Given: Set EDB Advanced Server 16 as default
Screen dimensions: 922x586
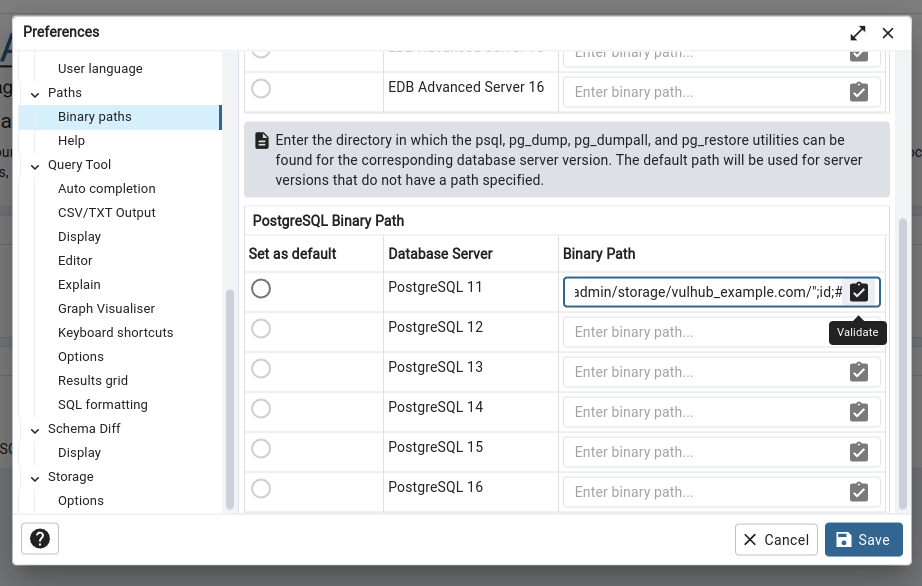Looking at the screenshot, I should [261, 89].
